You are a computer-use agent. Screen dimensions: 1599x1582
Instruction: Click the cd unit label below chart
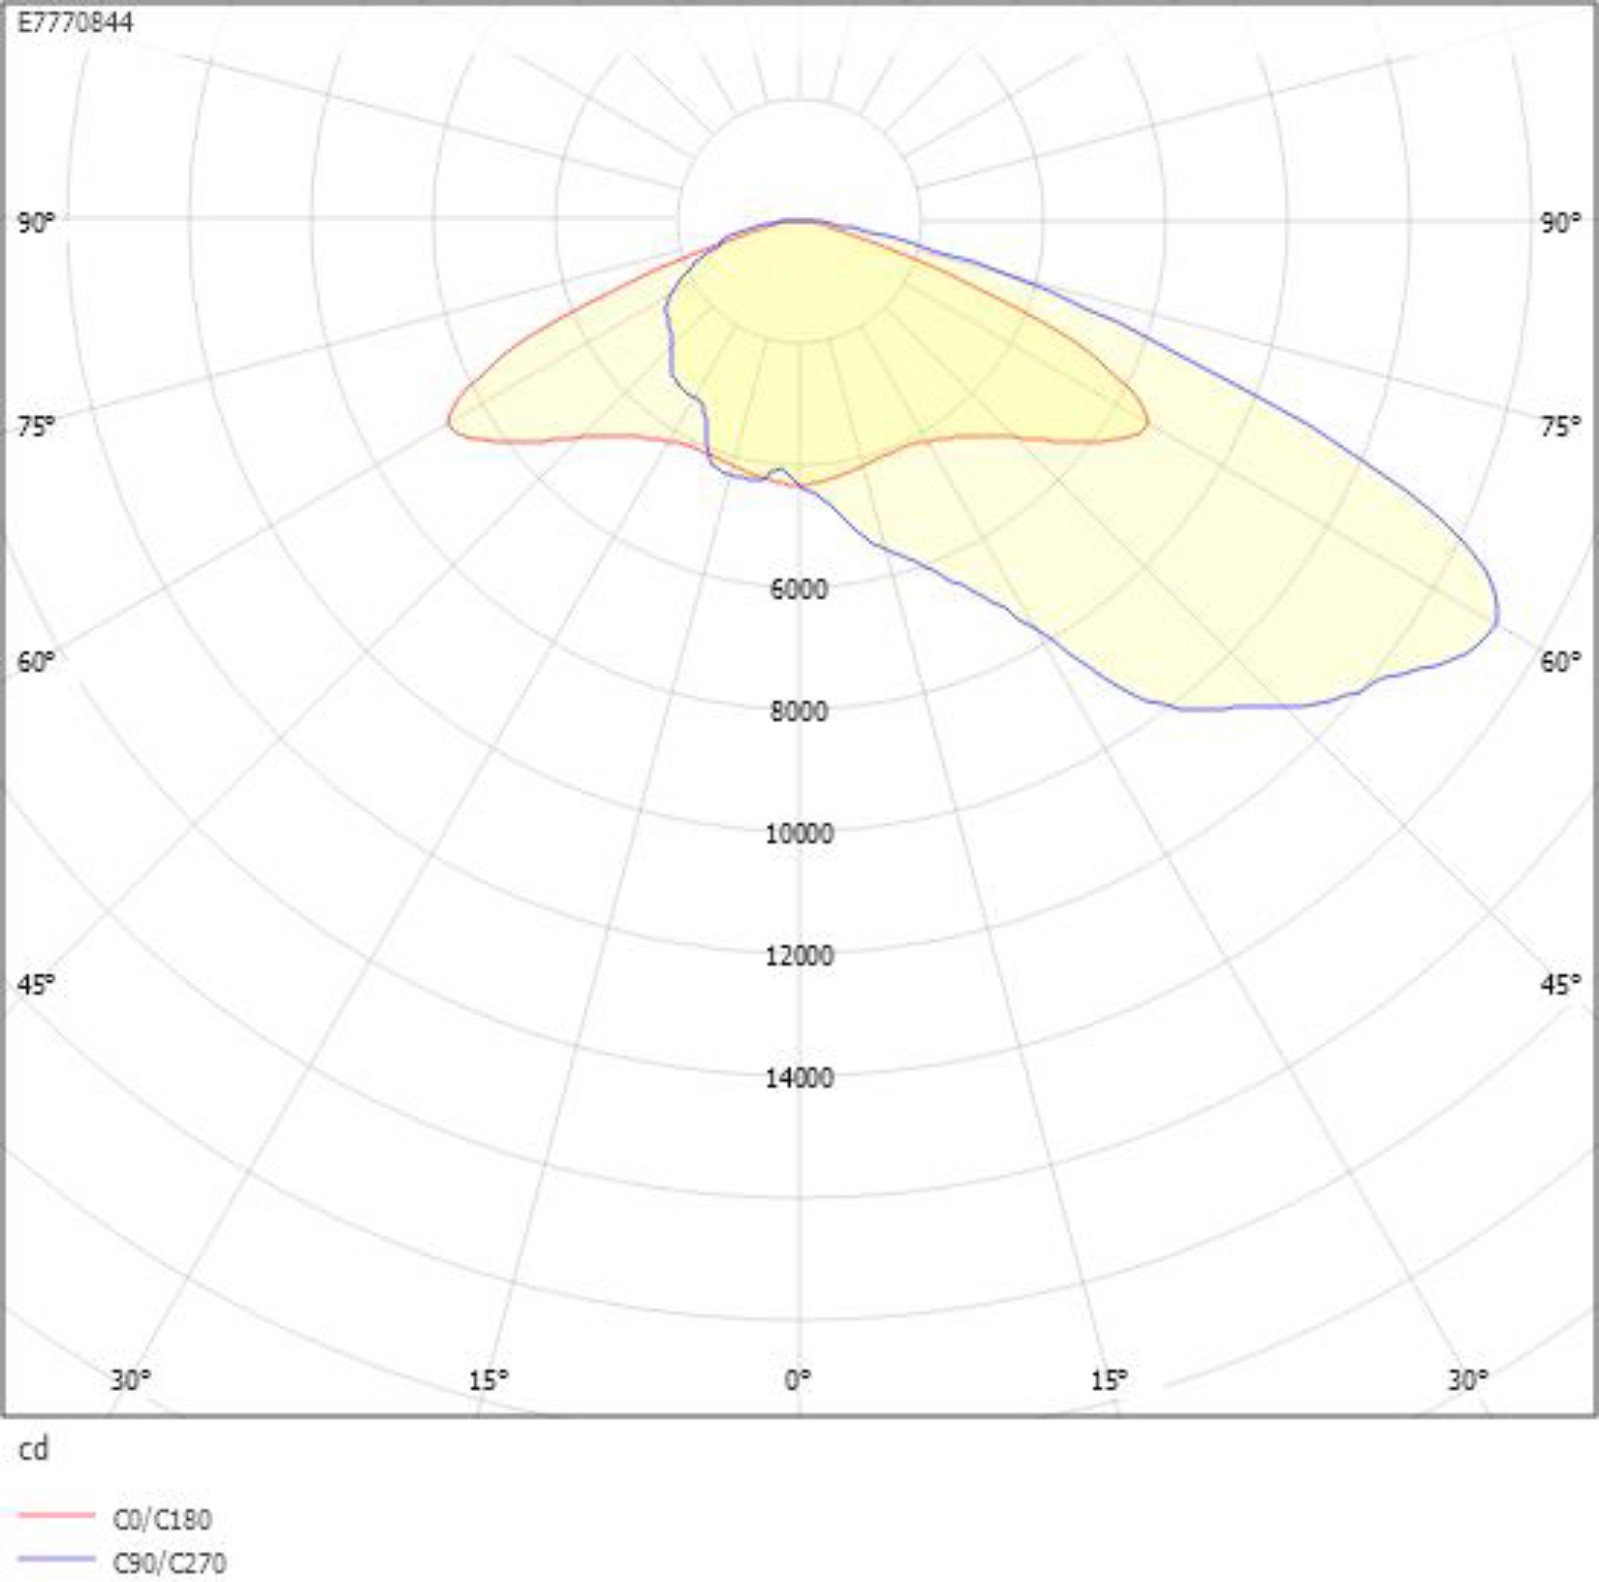coord(33,1449)
